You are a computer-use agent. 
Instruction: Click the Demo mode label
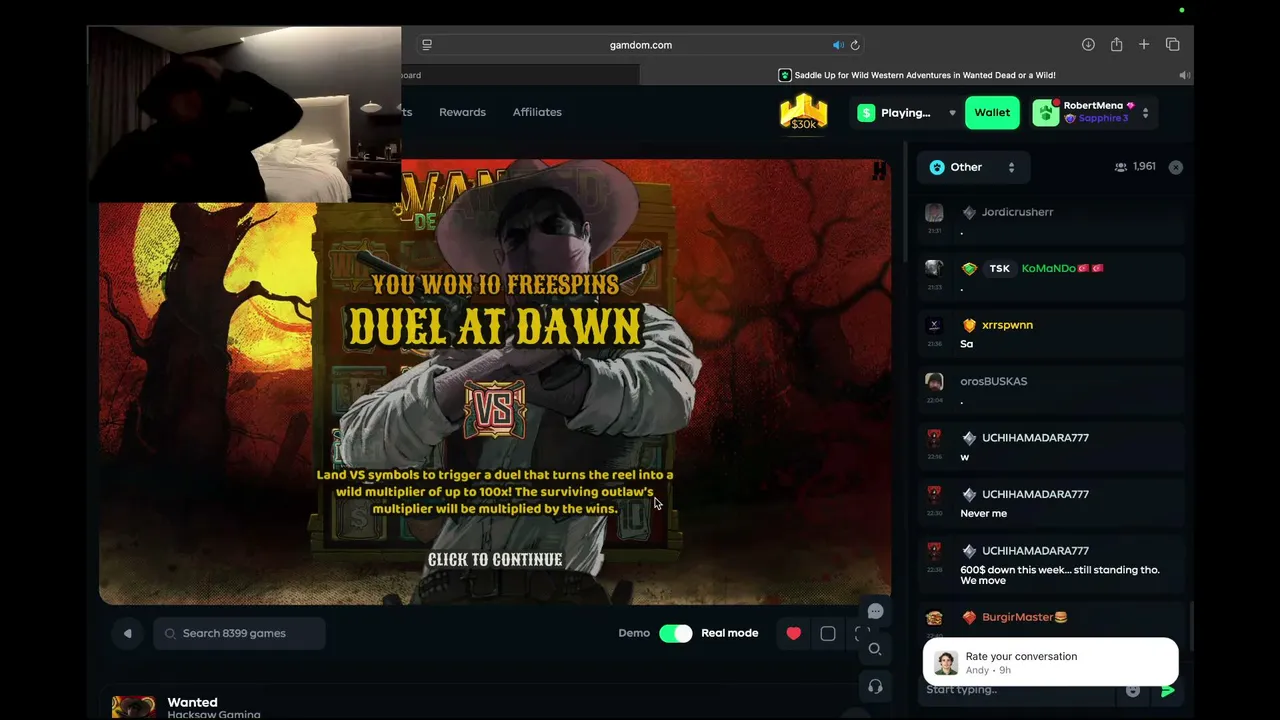point(634,633)
